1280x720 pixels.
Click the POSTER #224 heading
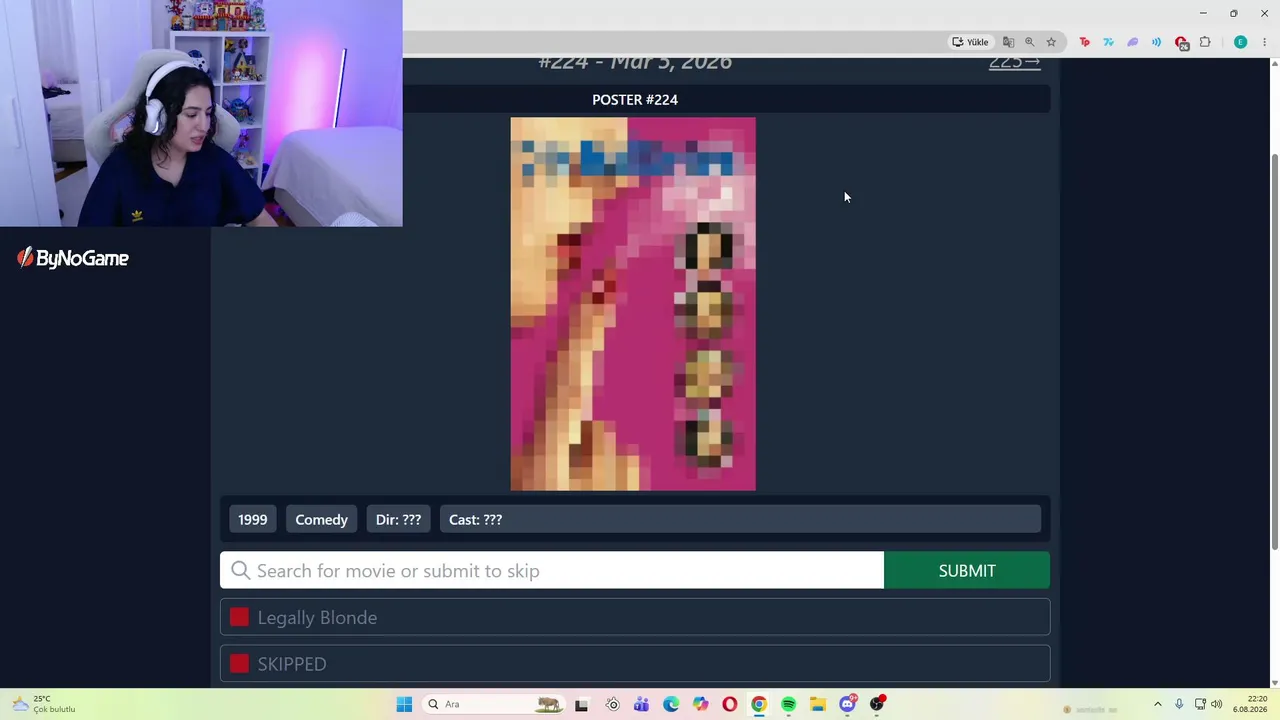point(635,100)
